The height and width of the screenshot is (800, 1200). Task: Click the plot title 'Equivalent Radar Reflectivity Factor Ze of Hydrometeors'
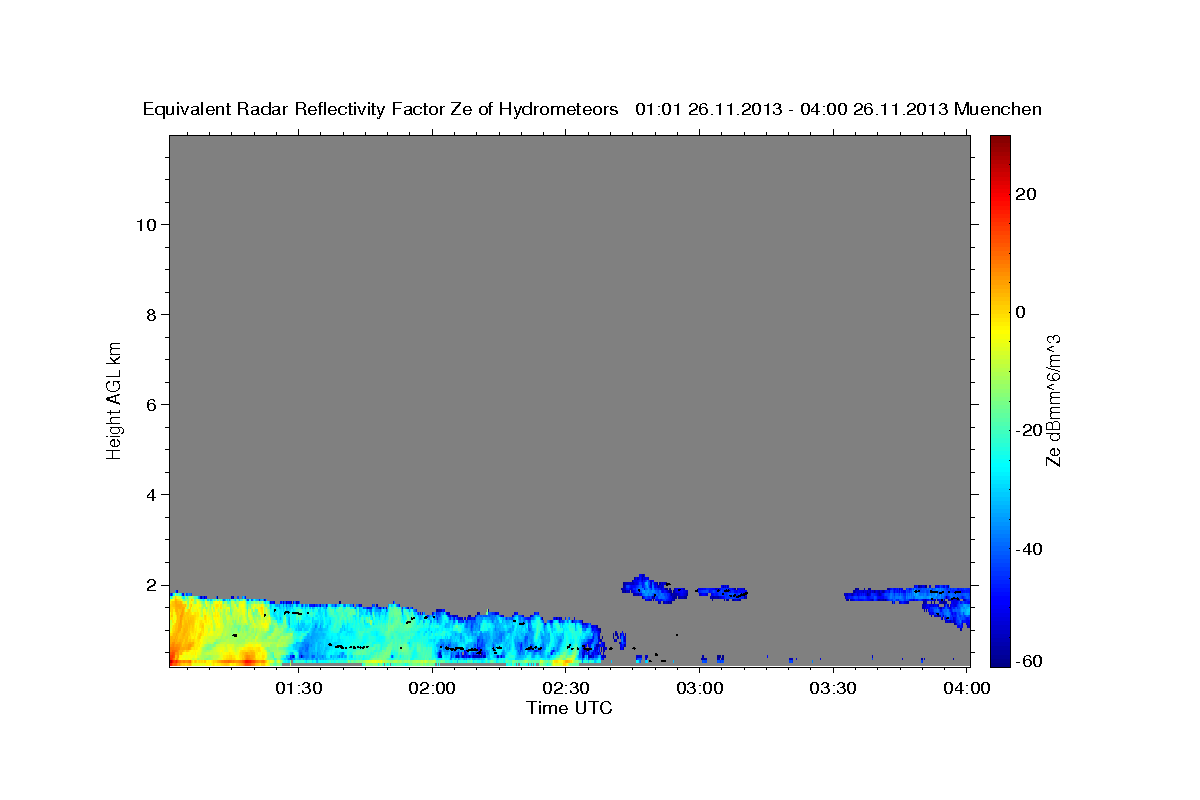pos(380,109)
